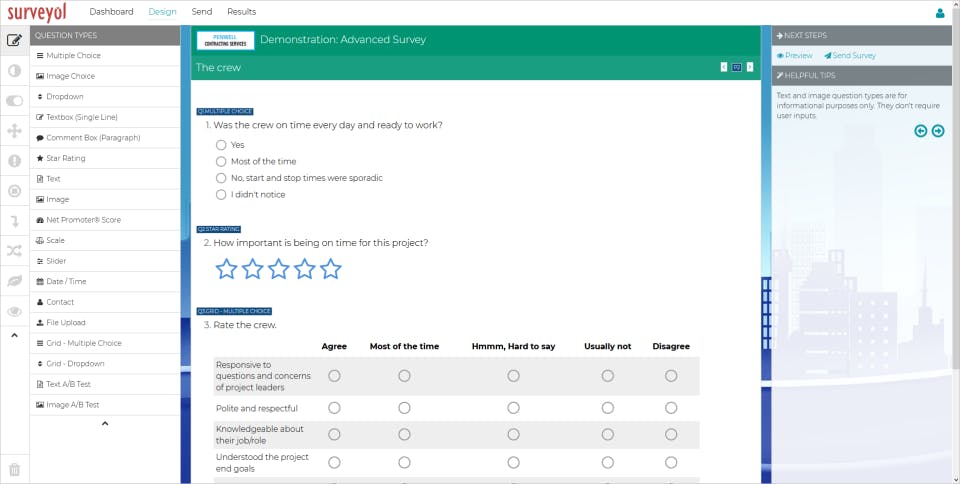Image resolution: width=960 pixels, height=484 pixels.
Task: Choose Hmmm, Hard to say for Knowledgeable row
Action: tap(513, 434)
